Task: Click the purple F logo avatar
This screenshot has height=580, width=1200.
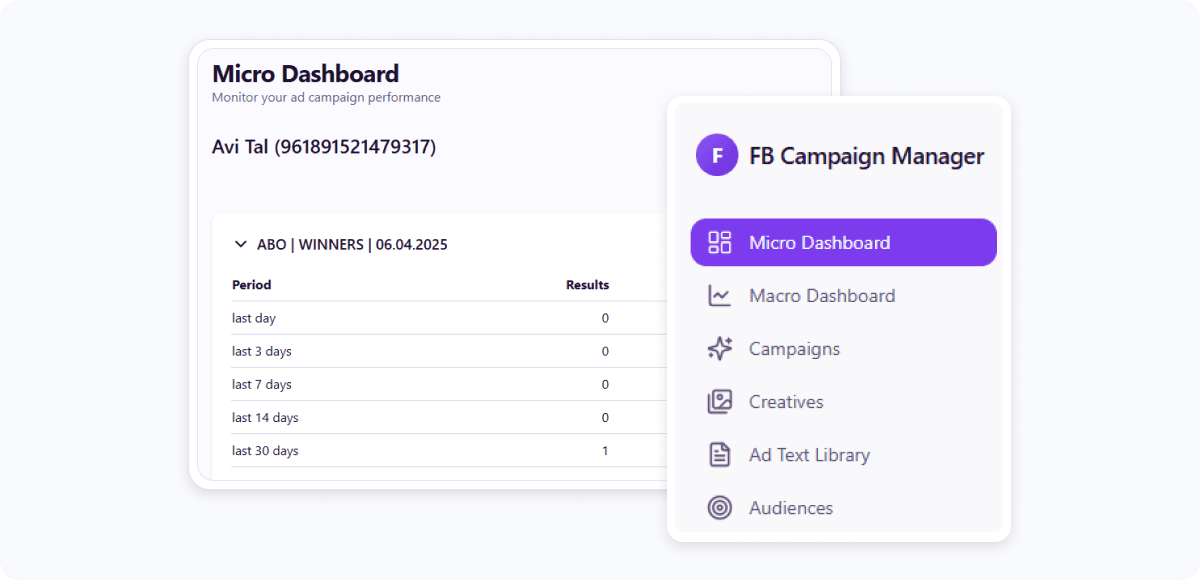Action: [x=717, y=156]
